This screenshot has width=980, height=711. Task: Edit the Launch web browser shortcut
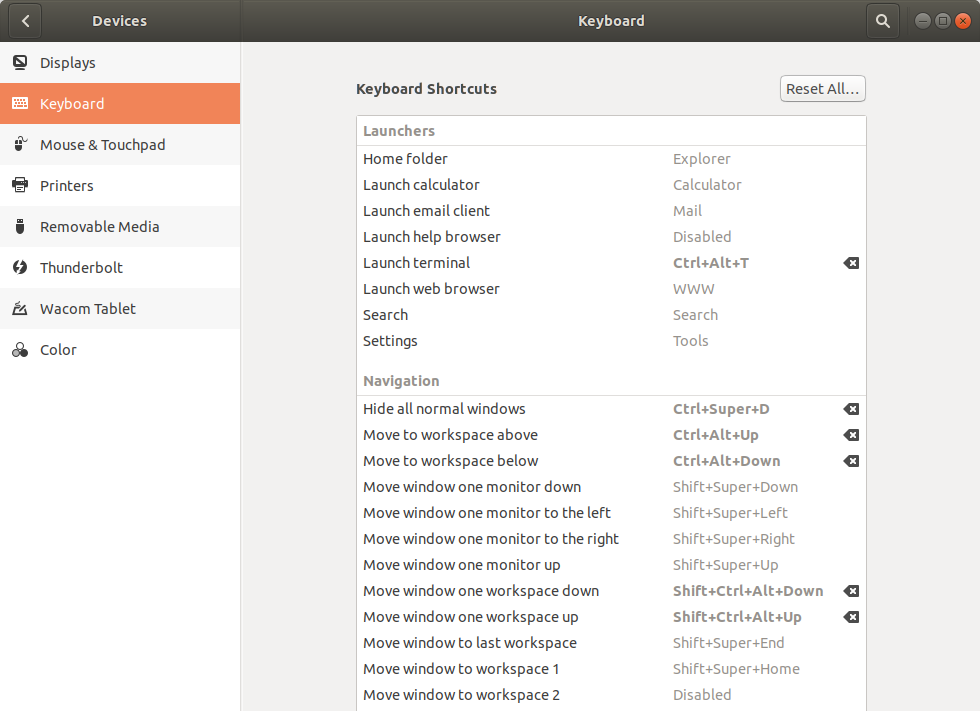(611, 289)
